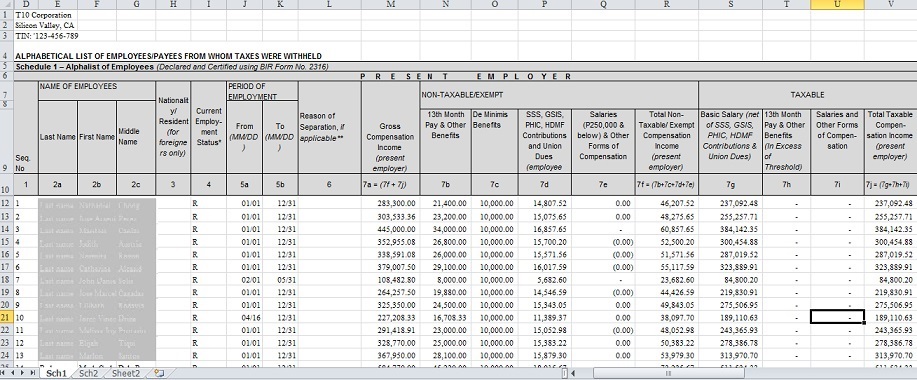
Task: Click the 'T10 Corporation' cell
Action: 44,15
